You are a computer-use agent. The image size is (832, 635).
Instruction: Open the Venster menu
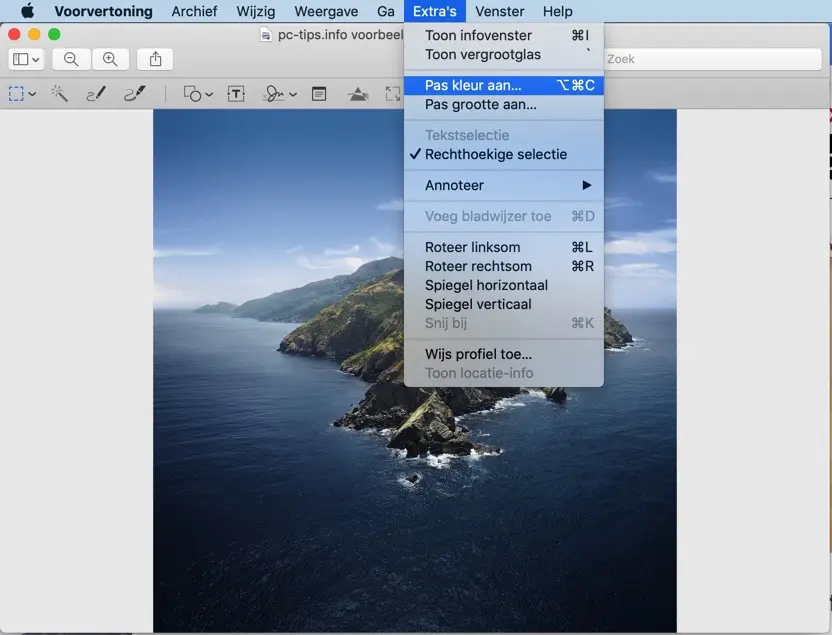499,11
